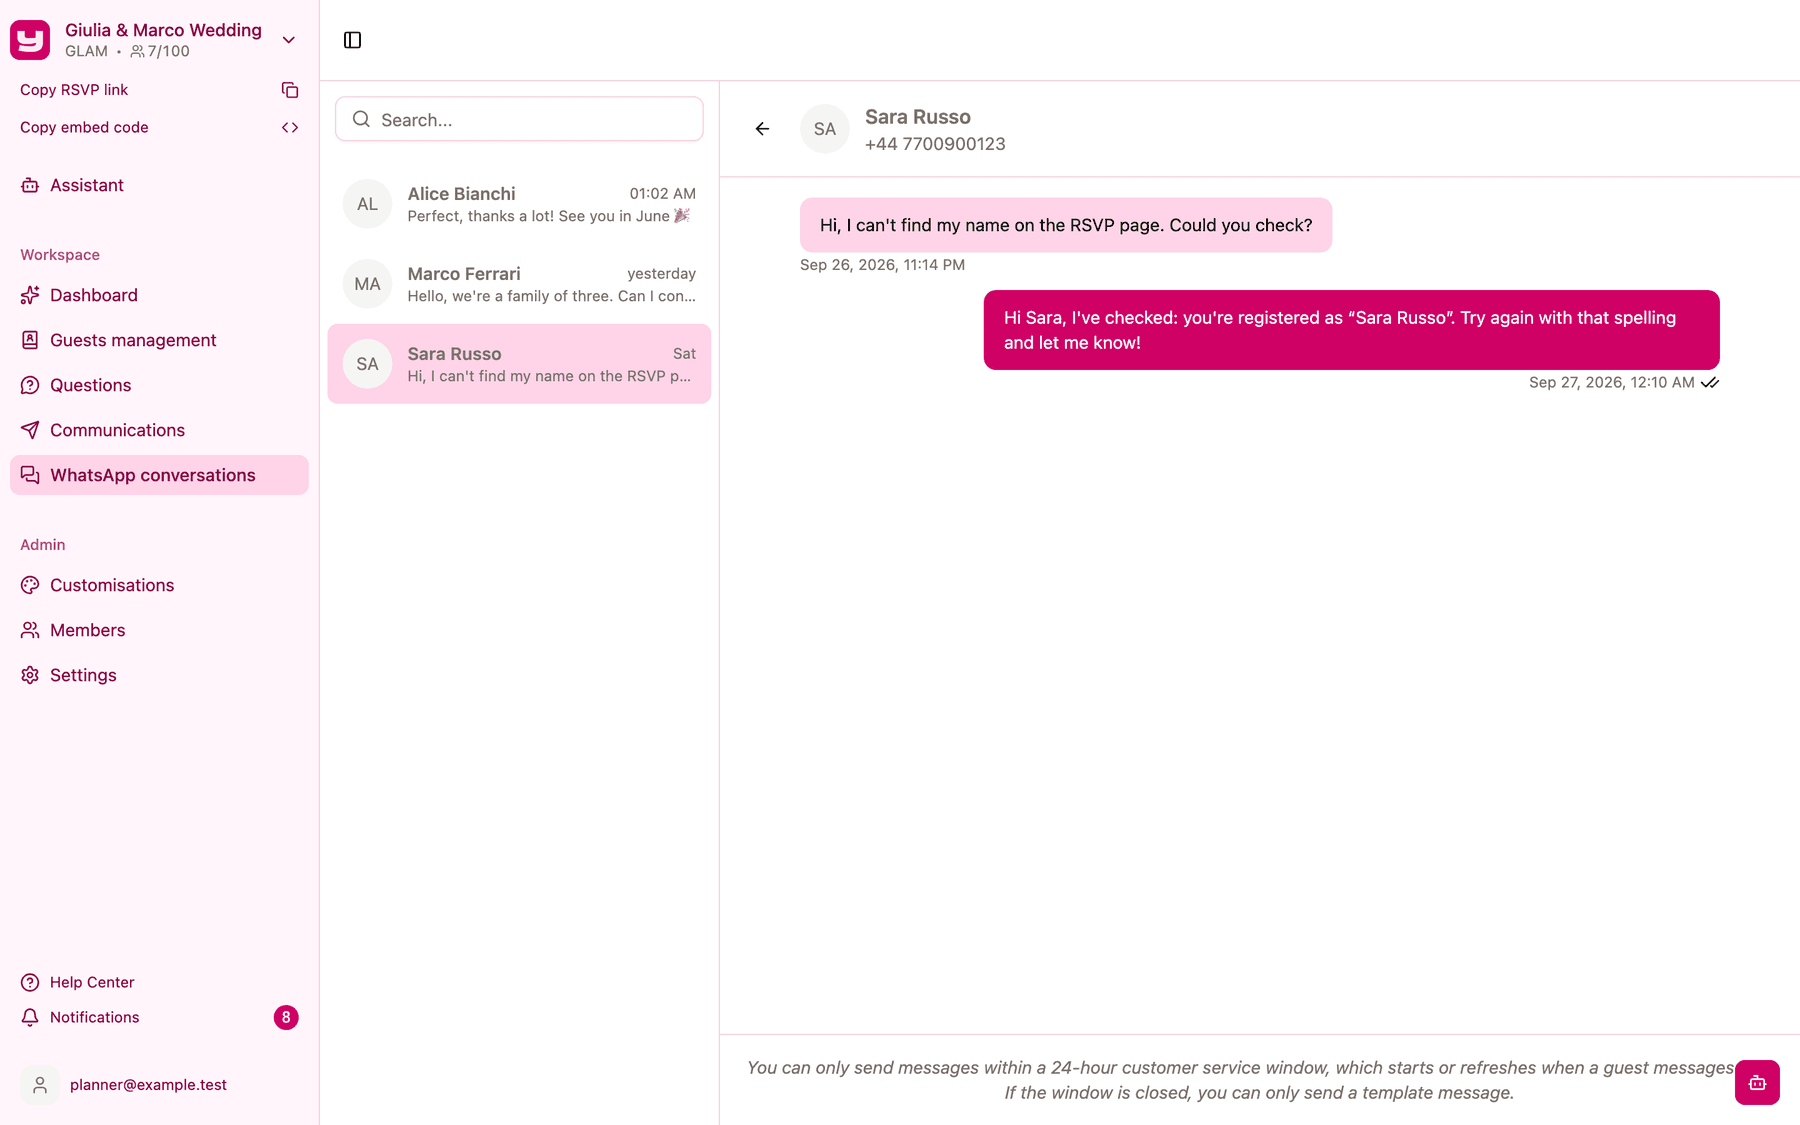Click the Guests management contact icon
Image resolution: width=1800 pixels, height=1125 pixels.
click(x=30, y=340)
